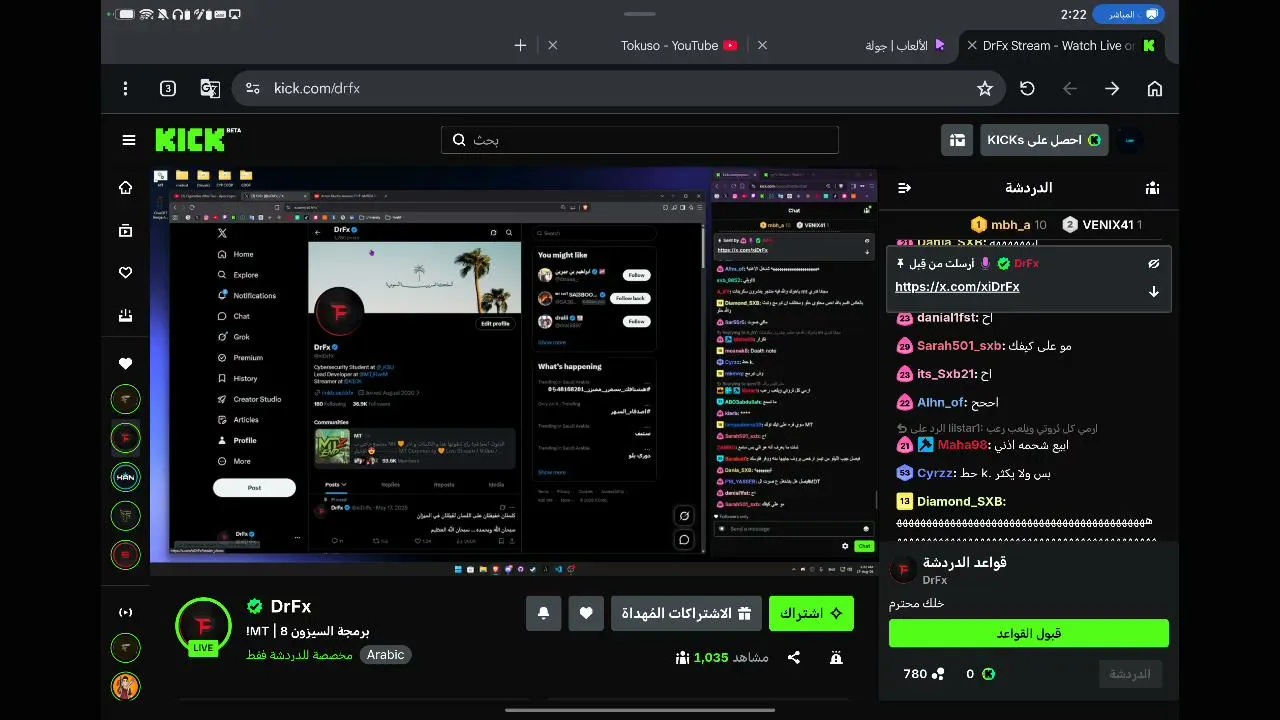Open the cartoon face channel avatar in sidebar
This screenshot has height=720, width=1280.
pyautogui.click(x=125, y=687)
